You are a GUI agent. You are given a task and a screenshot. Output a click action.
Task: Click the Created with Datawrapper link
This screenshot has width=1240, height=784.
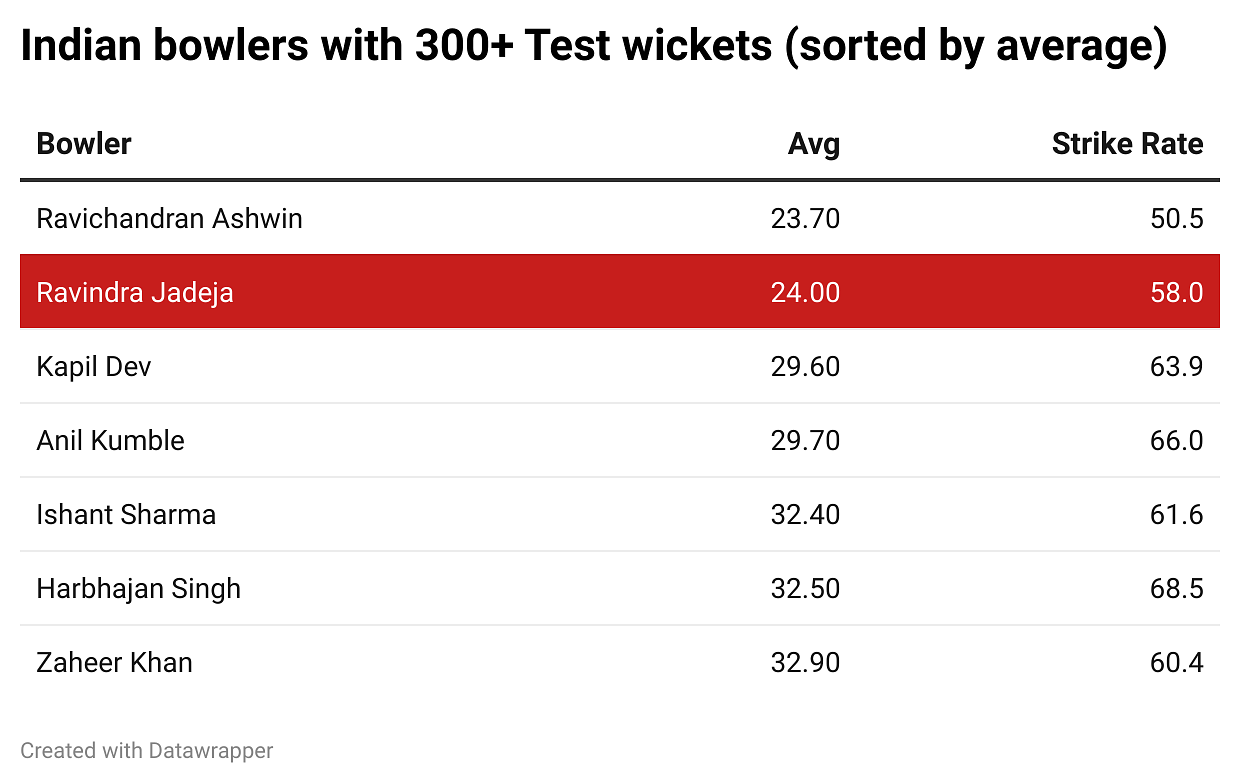point(146,750)
